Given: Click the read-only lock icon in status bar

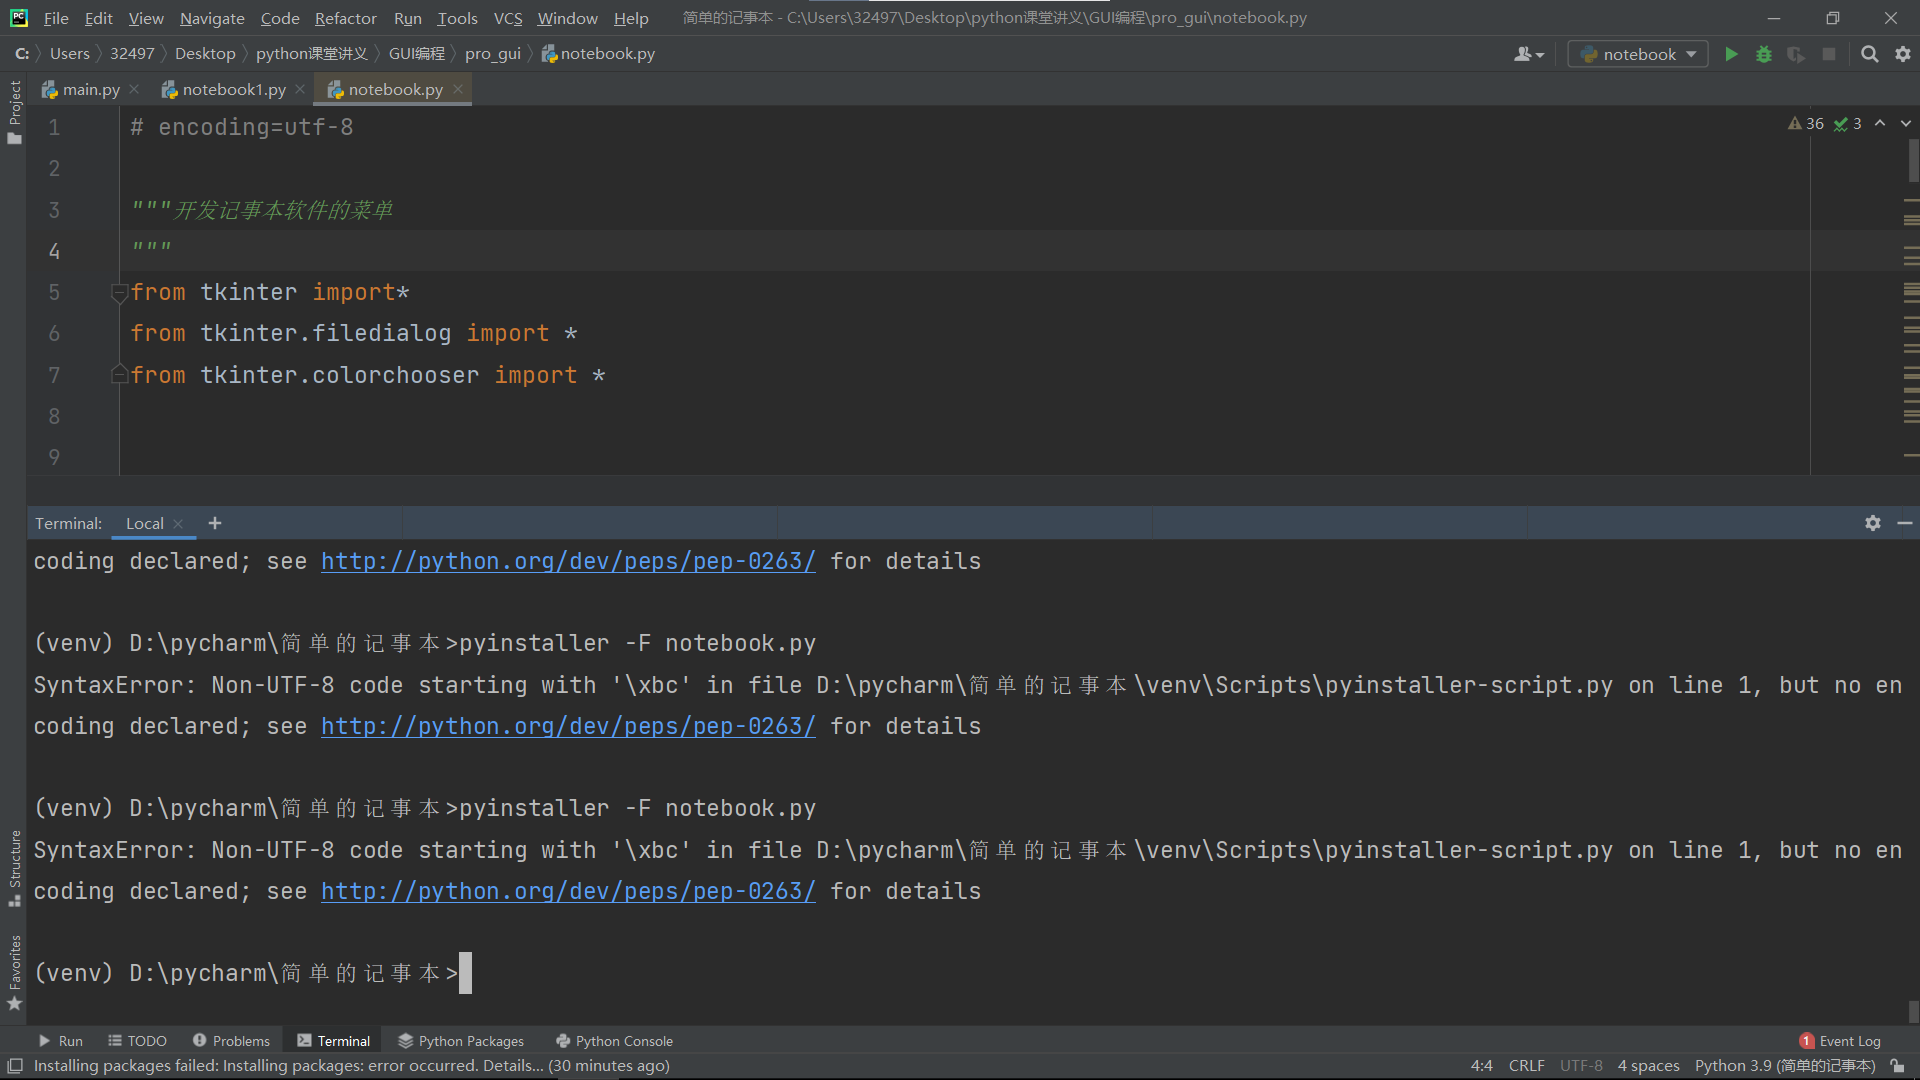Looking at the screenshot, I should (x=1898, y=1066).
